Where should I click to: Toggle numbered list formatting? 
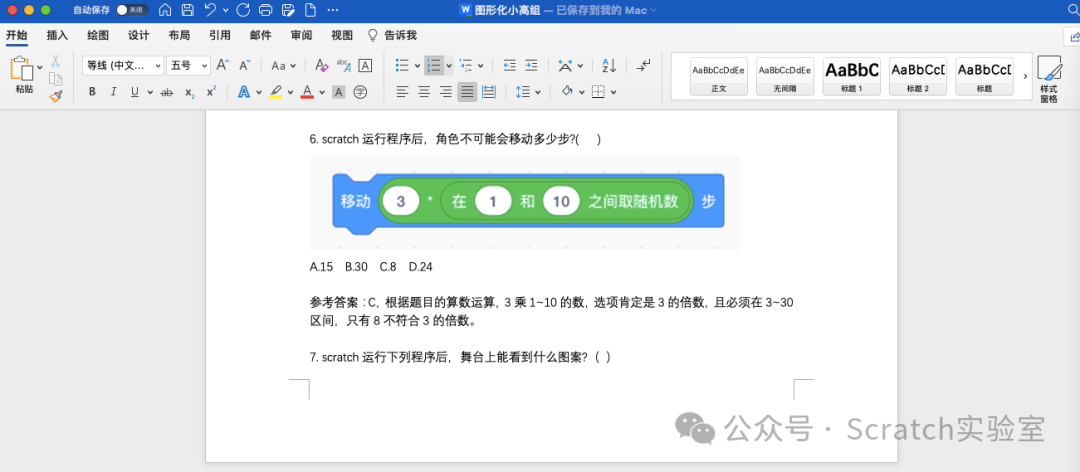coord(434,65)
